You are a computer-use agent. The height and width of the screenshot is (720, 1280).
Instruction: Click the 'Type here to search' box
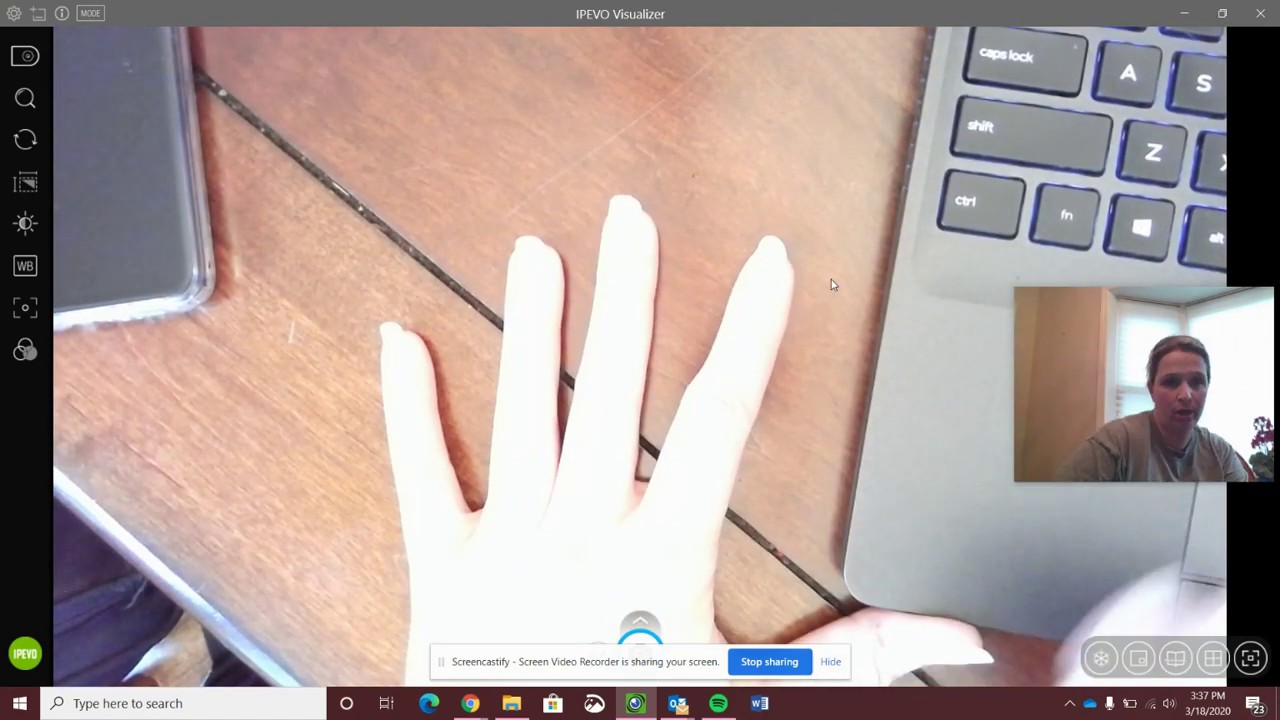183,703
